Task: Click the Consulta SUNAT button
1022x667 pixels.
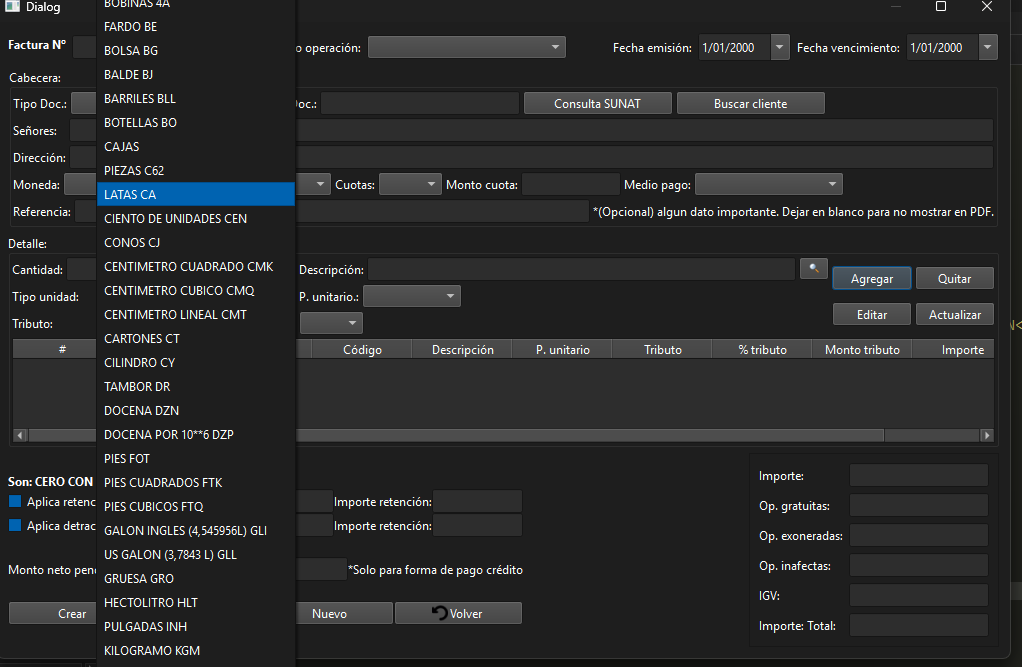Action: [597, 103]
